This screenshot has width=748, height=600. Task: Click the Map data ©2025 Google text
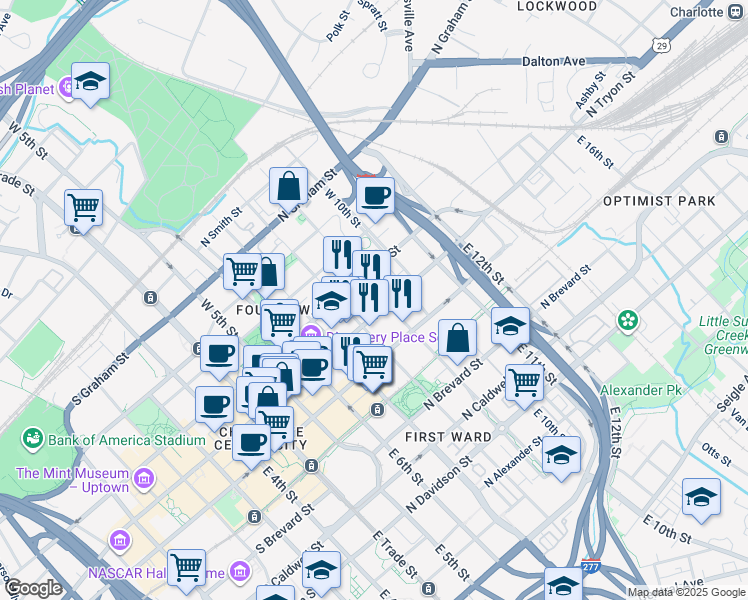click(685, 592)
